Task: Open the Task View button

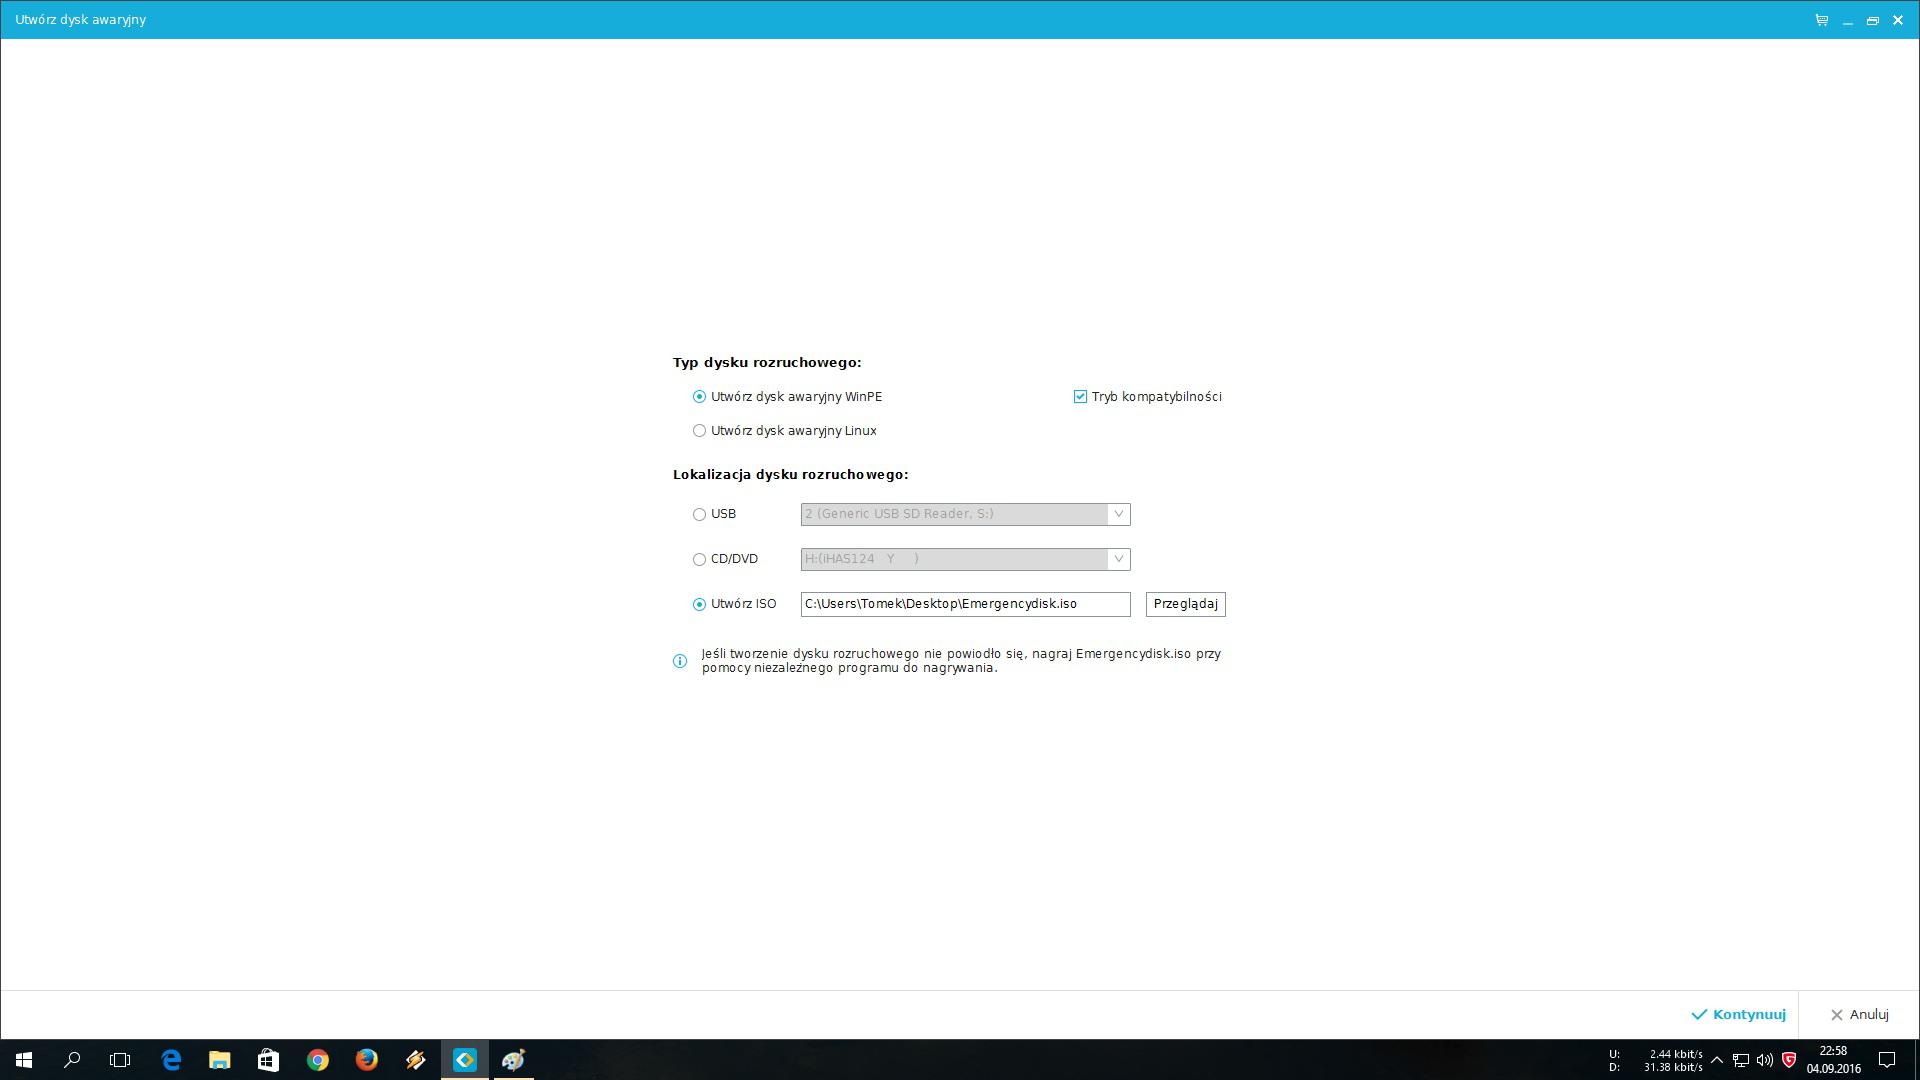Action: [x=120, y=1060]
